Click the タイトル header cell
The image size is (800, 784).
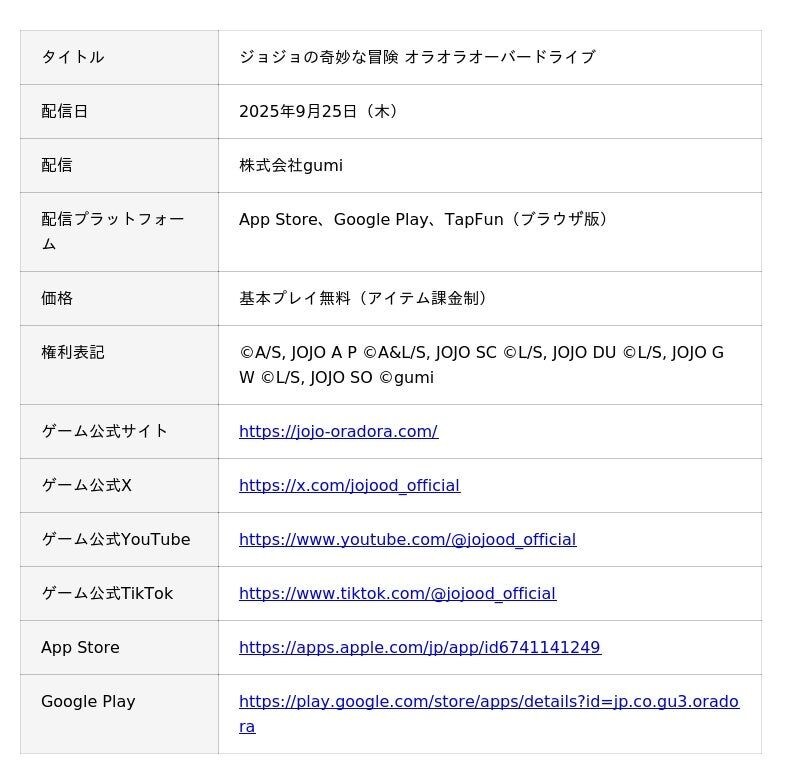[119, 58]
